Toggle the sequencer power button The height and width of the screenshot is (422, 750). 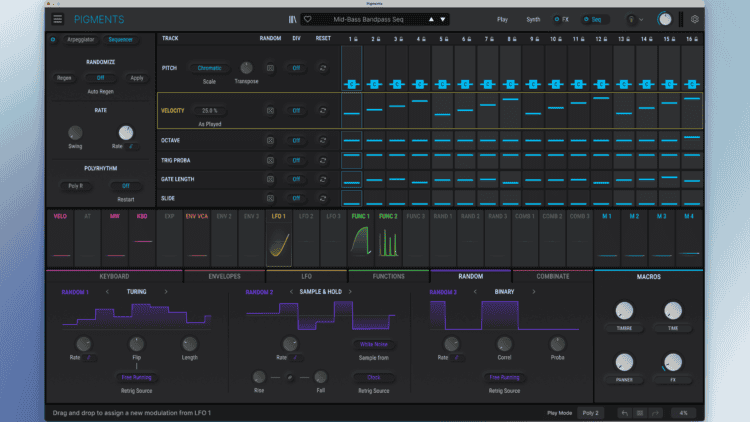coord(53,39)
